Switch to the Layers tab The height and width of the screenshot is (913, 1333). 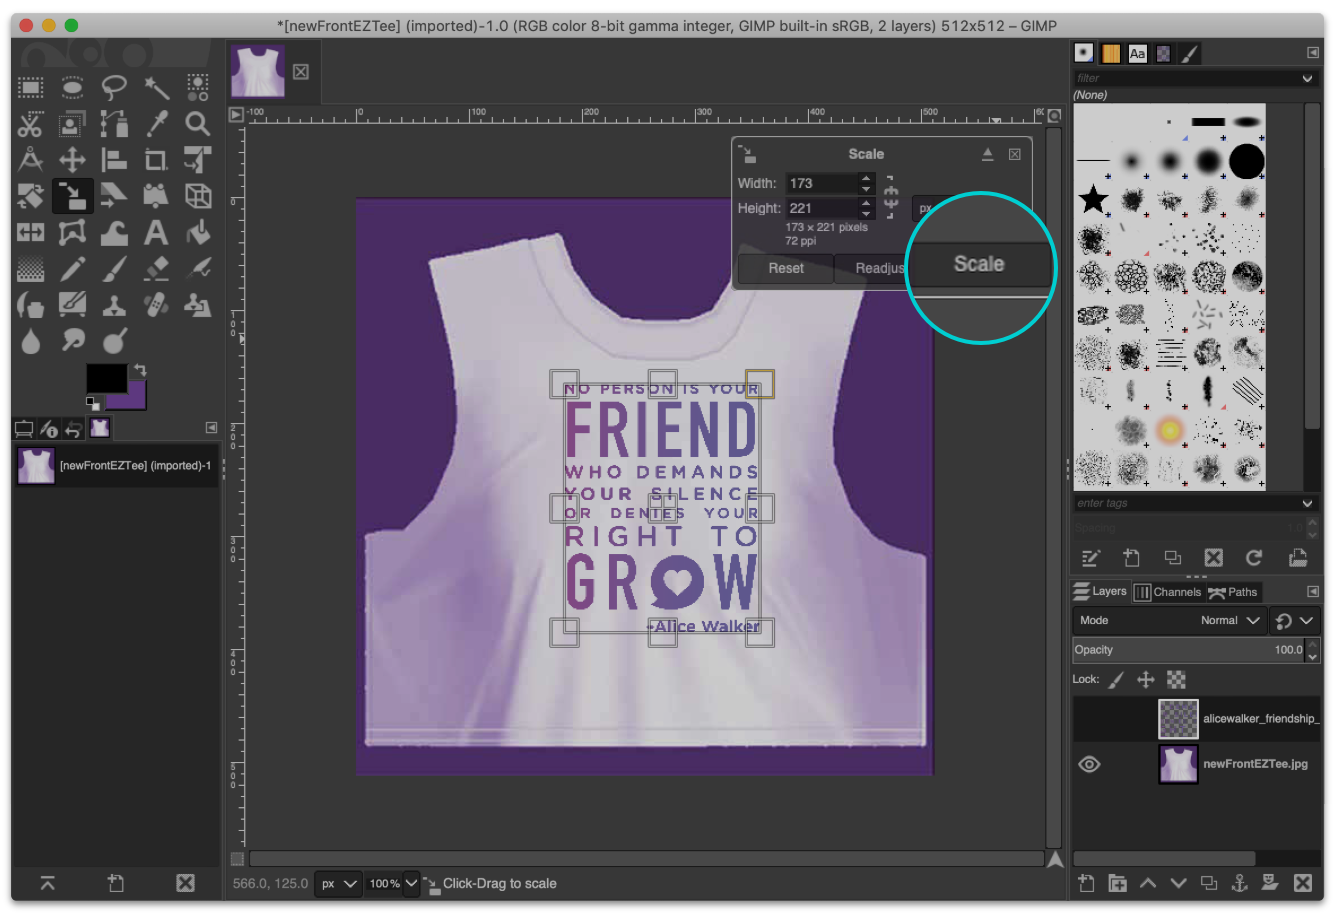(x=1100, y=591)
